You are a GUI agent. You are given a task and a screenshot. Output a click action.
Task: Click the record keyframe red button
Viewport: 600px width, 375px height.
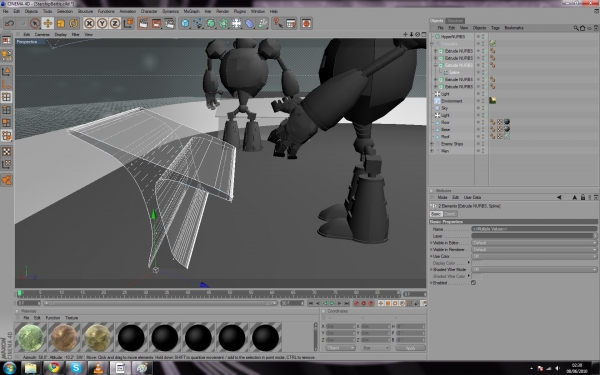point(356,303)
